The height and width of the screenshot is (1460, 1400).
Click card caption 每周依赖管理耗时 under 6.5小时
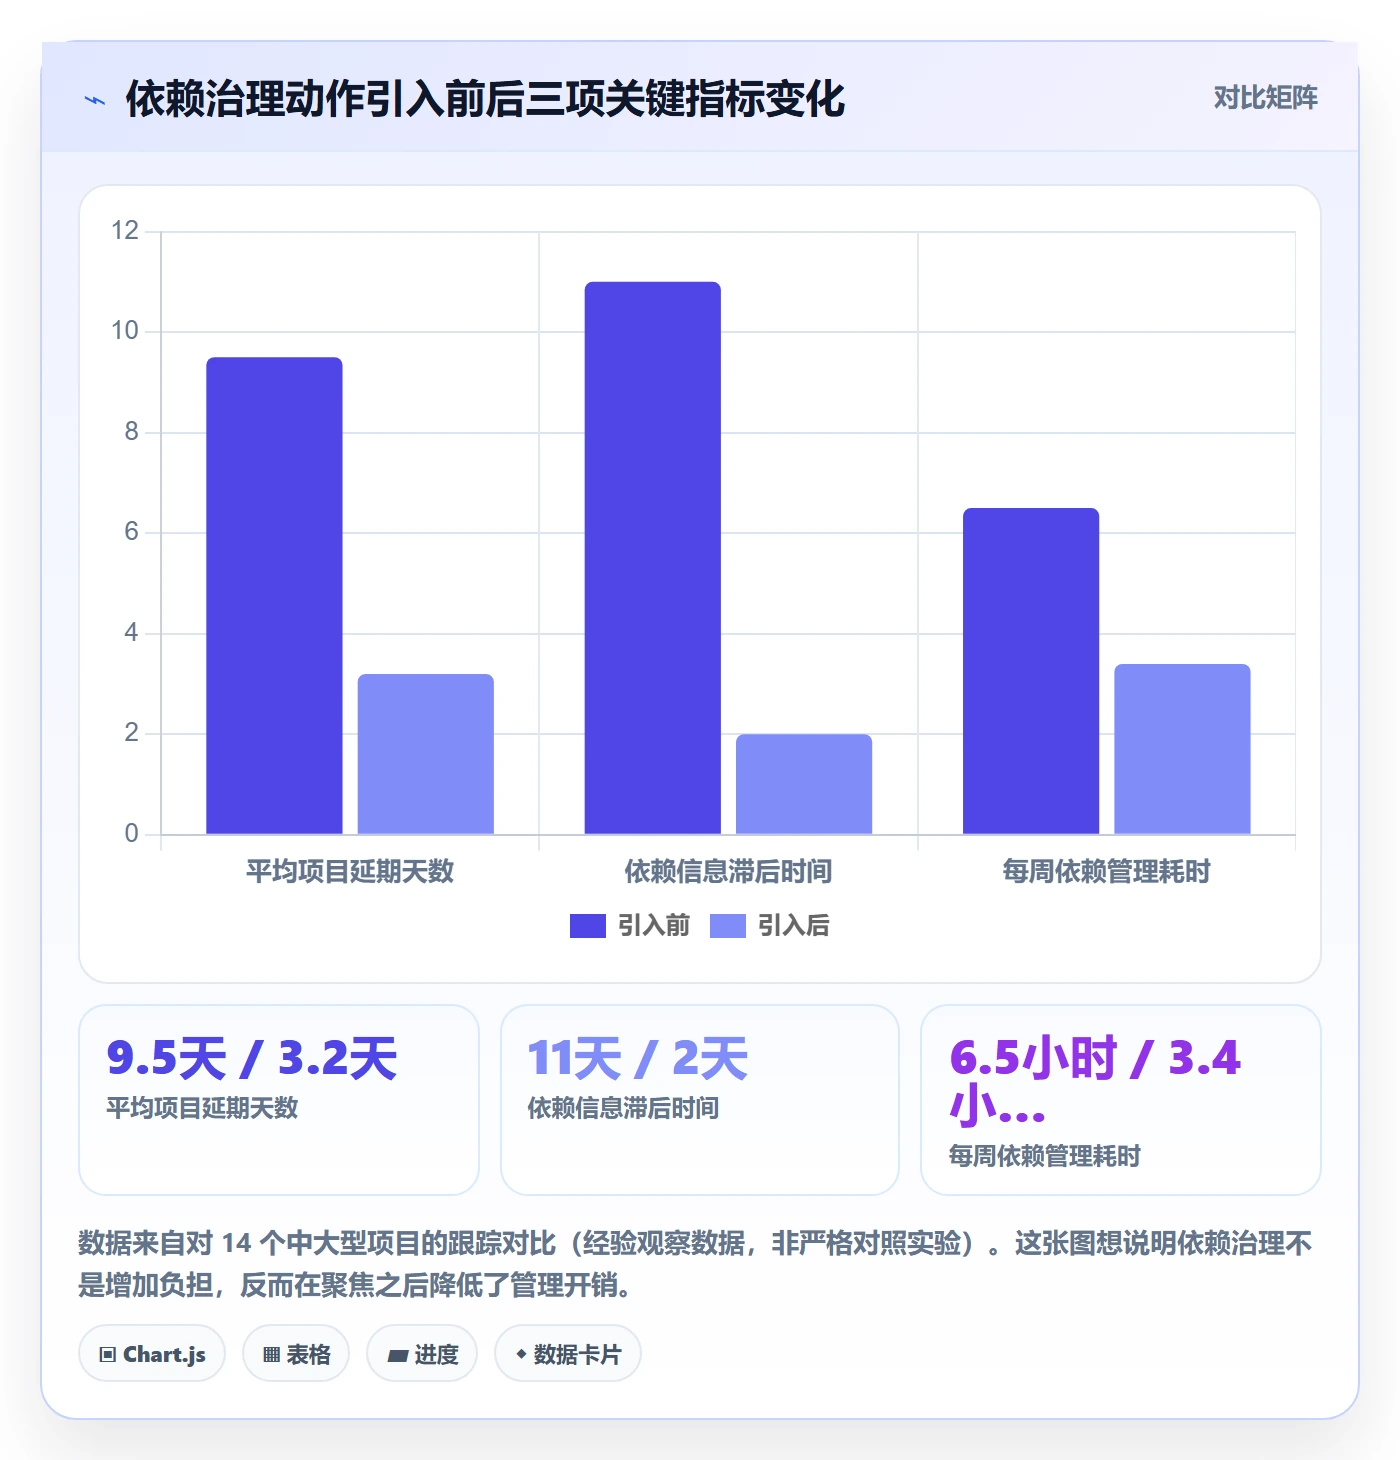point(1045,1156)
